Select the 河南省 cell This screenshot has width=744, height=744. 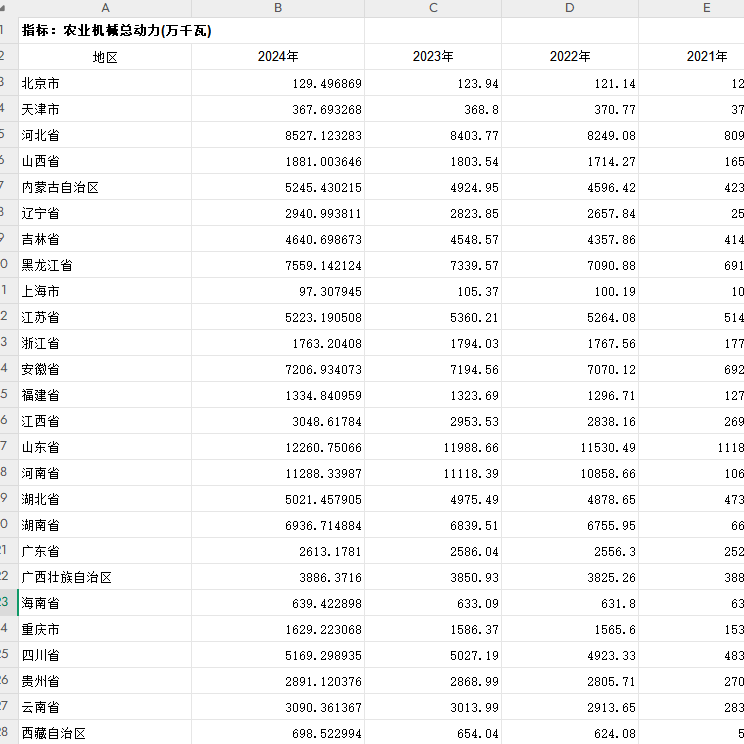105,473
